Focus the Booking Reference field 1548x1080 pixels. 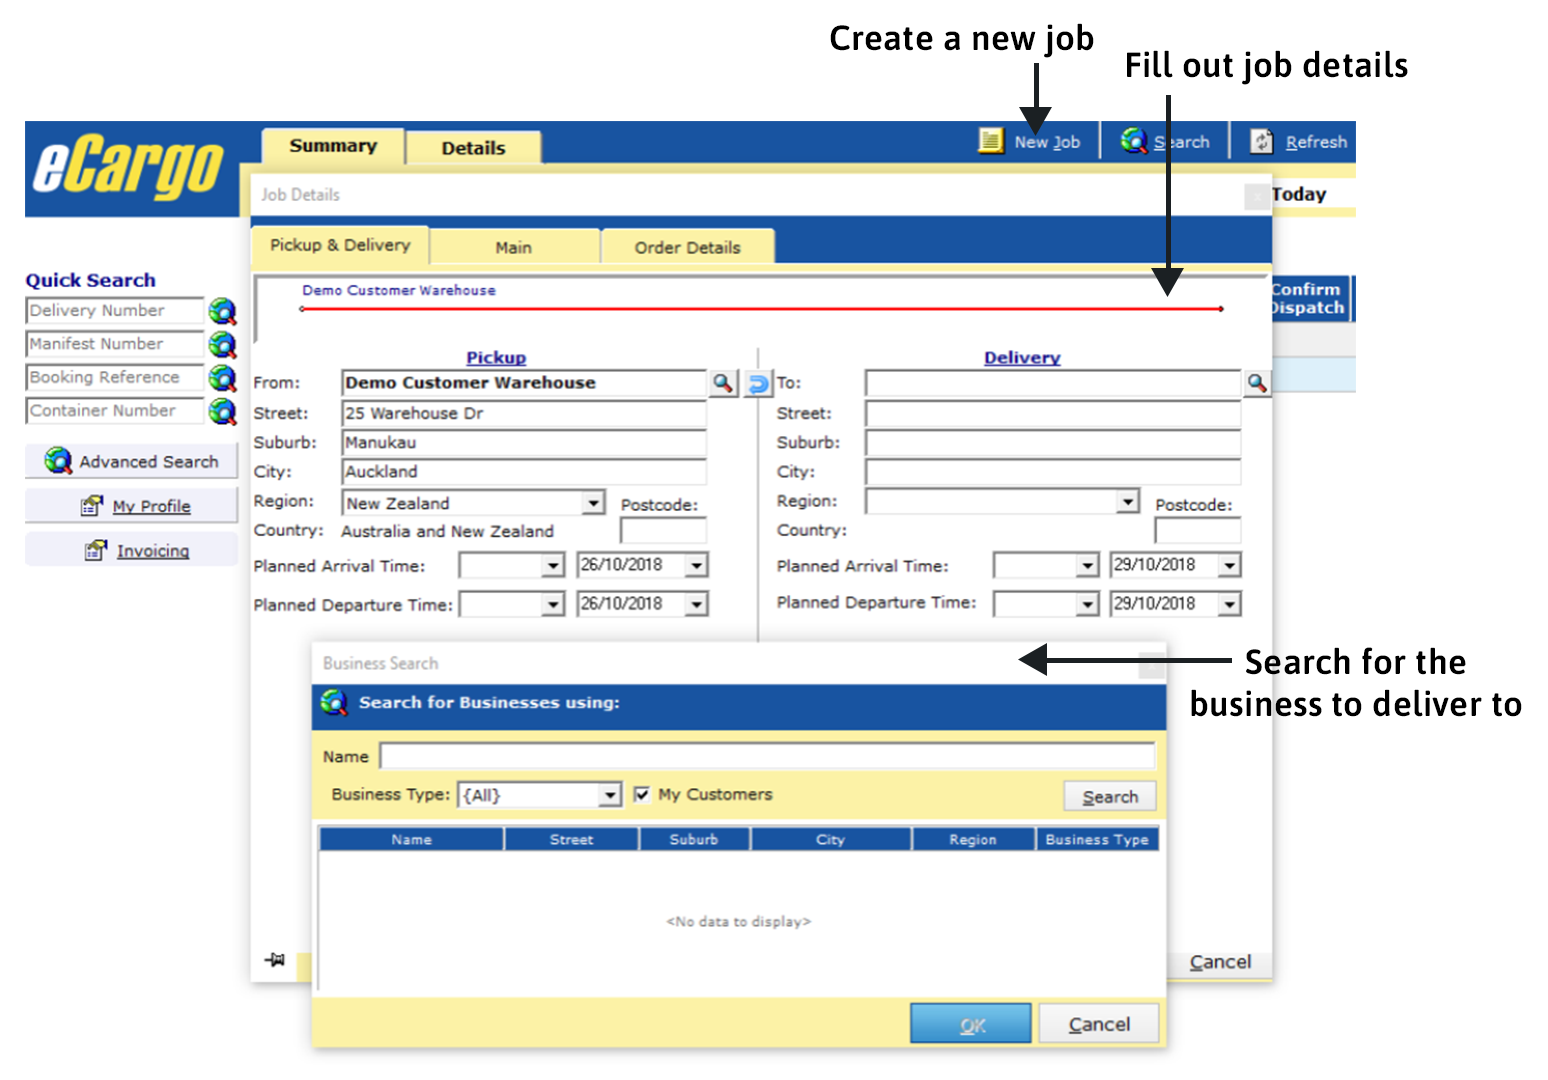(114, 377)
